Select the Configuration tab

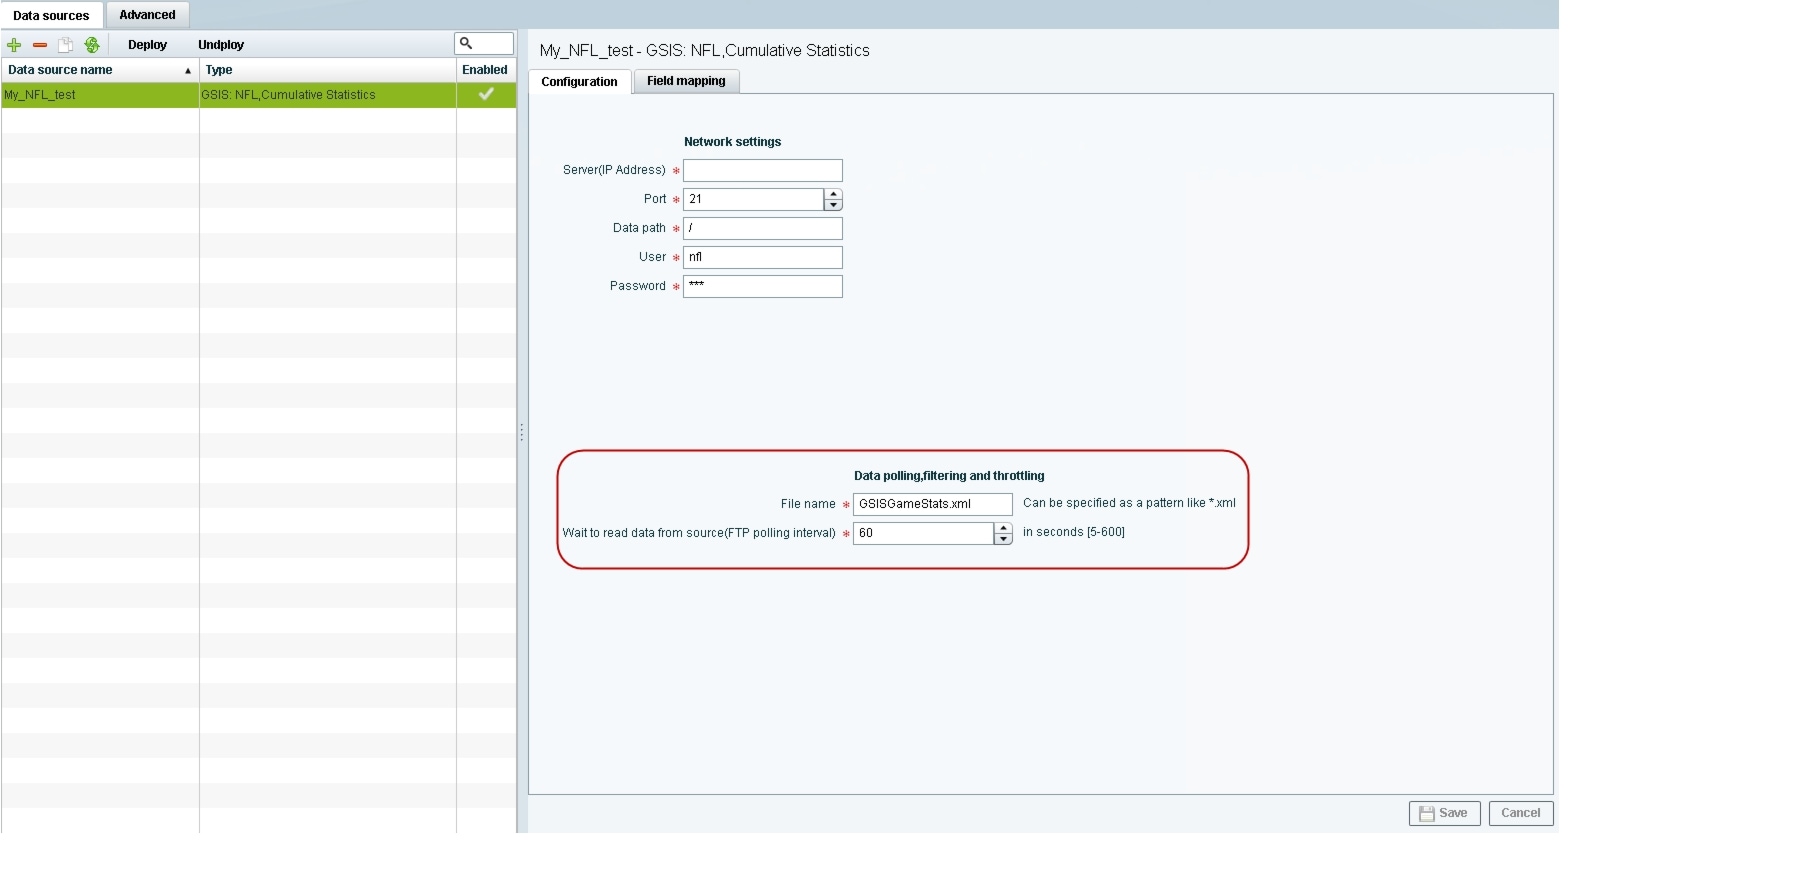tap(579, 82)
